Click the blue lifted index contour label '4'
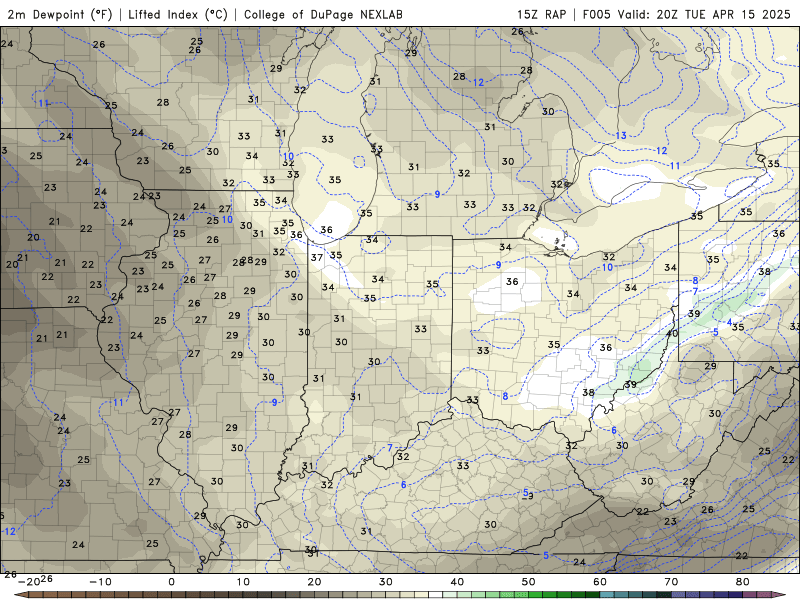800x600 pixels. tap(729, 322)
